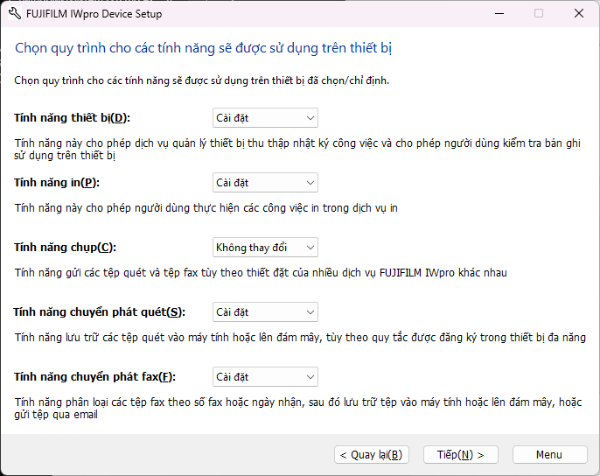
Task: Open the Tính năng in dropdown
Action: point(265,183)
